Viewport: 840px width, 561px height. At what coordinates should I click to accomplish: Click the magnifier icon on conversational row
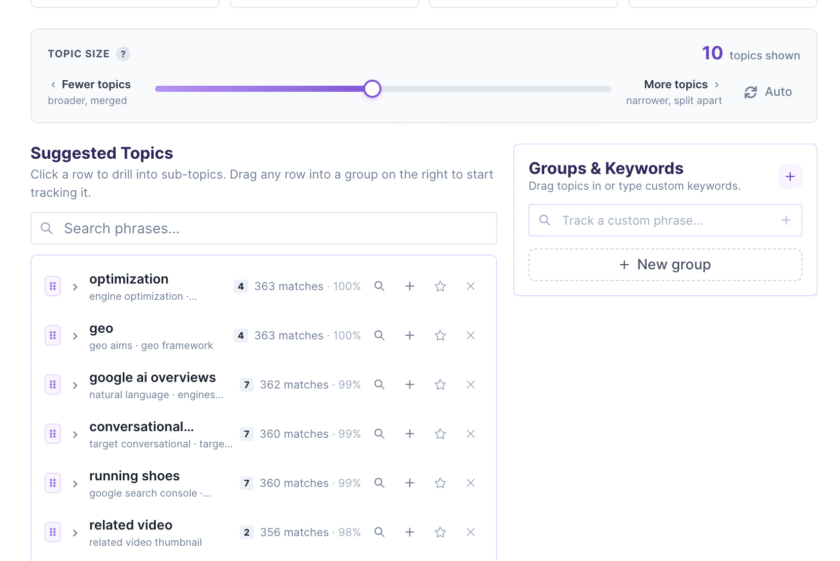[379, 434]
